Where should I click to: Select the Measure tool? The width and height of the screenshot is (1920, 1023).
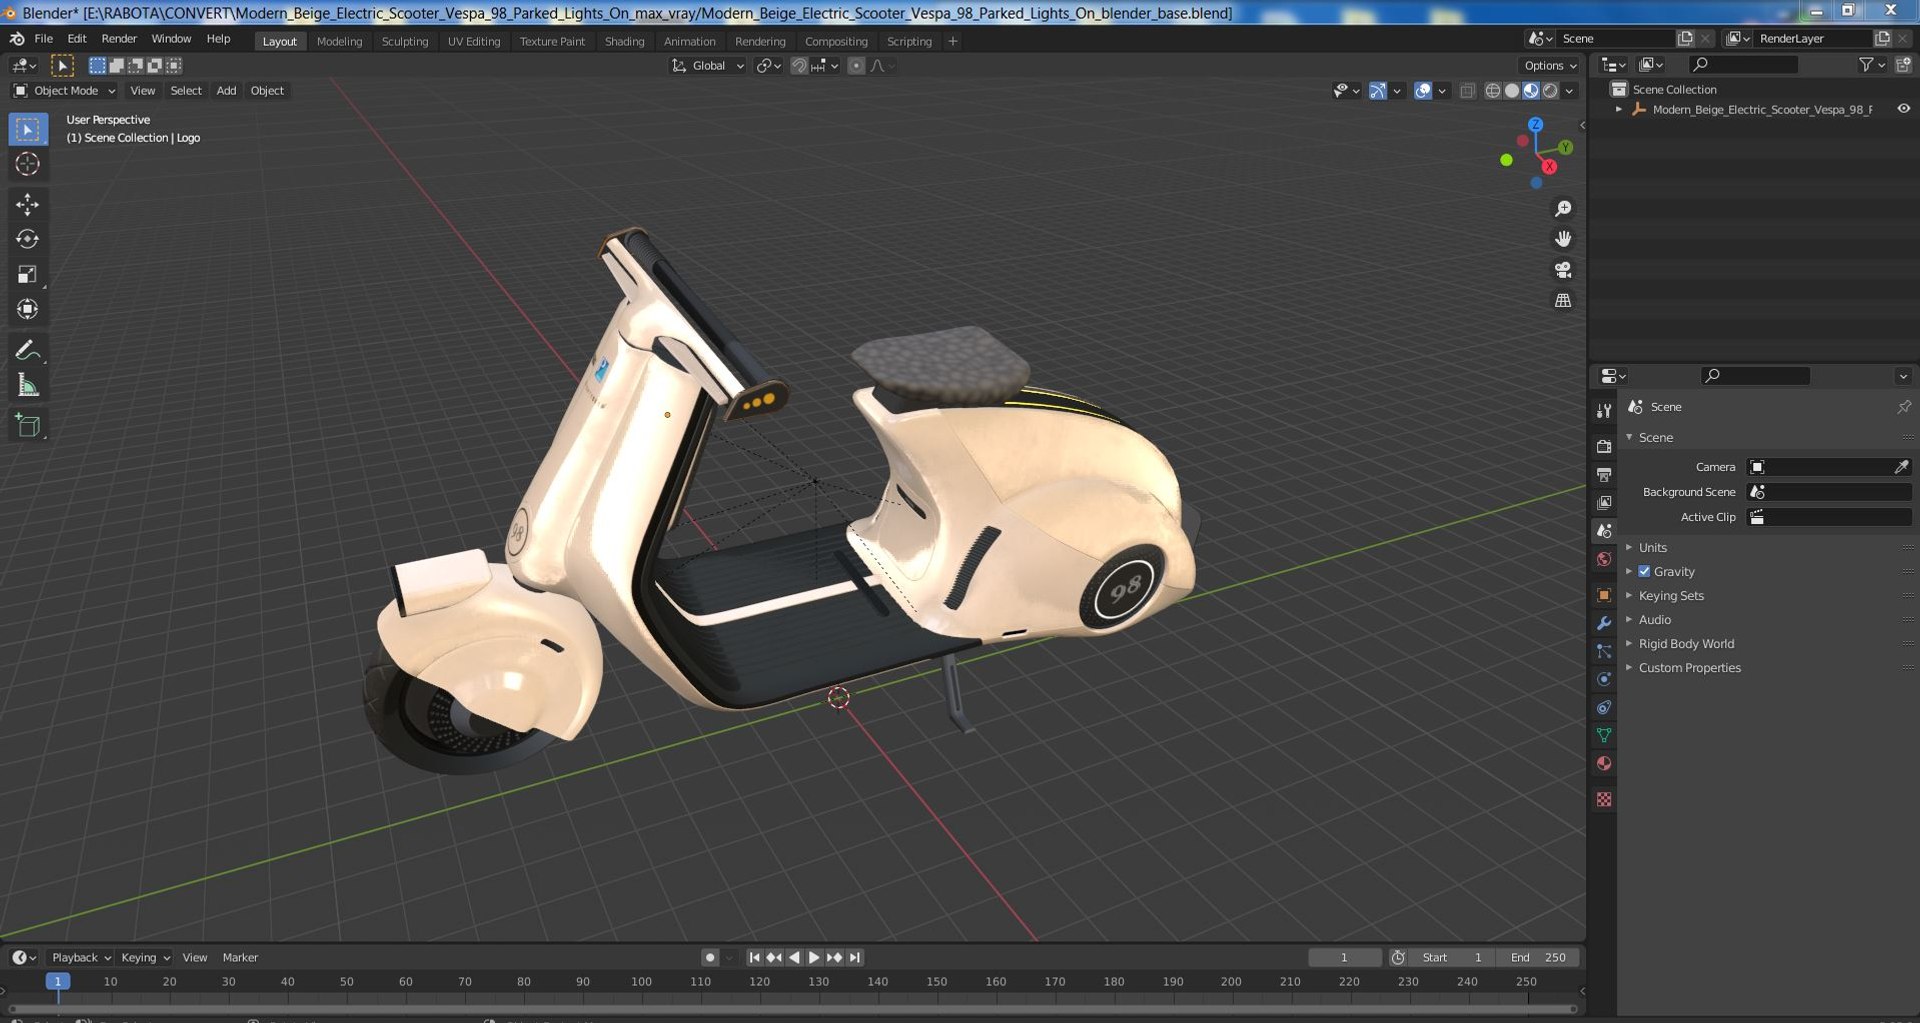point(27,385)
